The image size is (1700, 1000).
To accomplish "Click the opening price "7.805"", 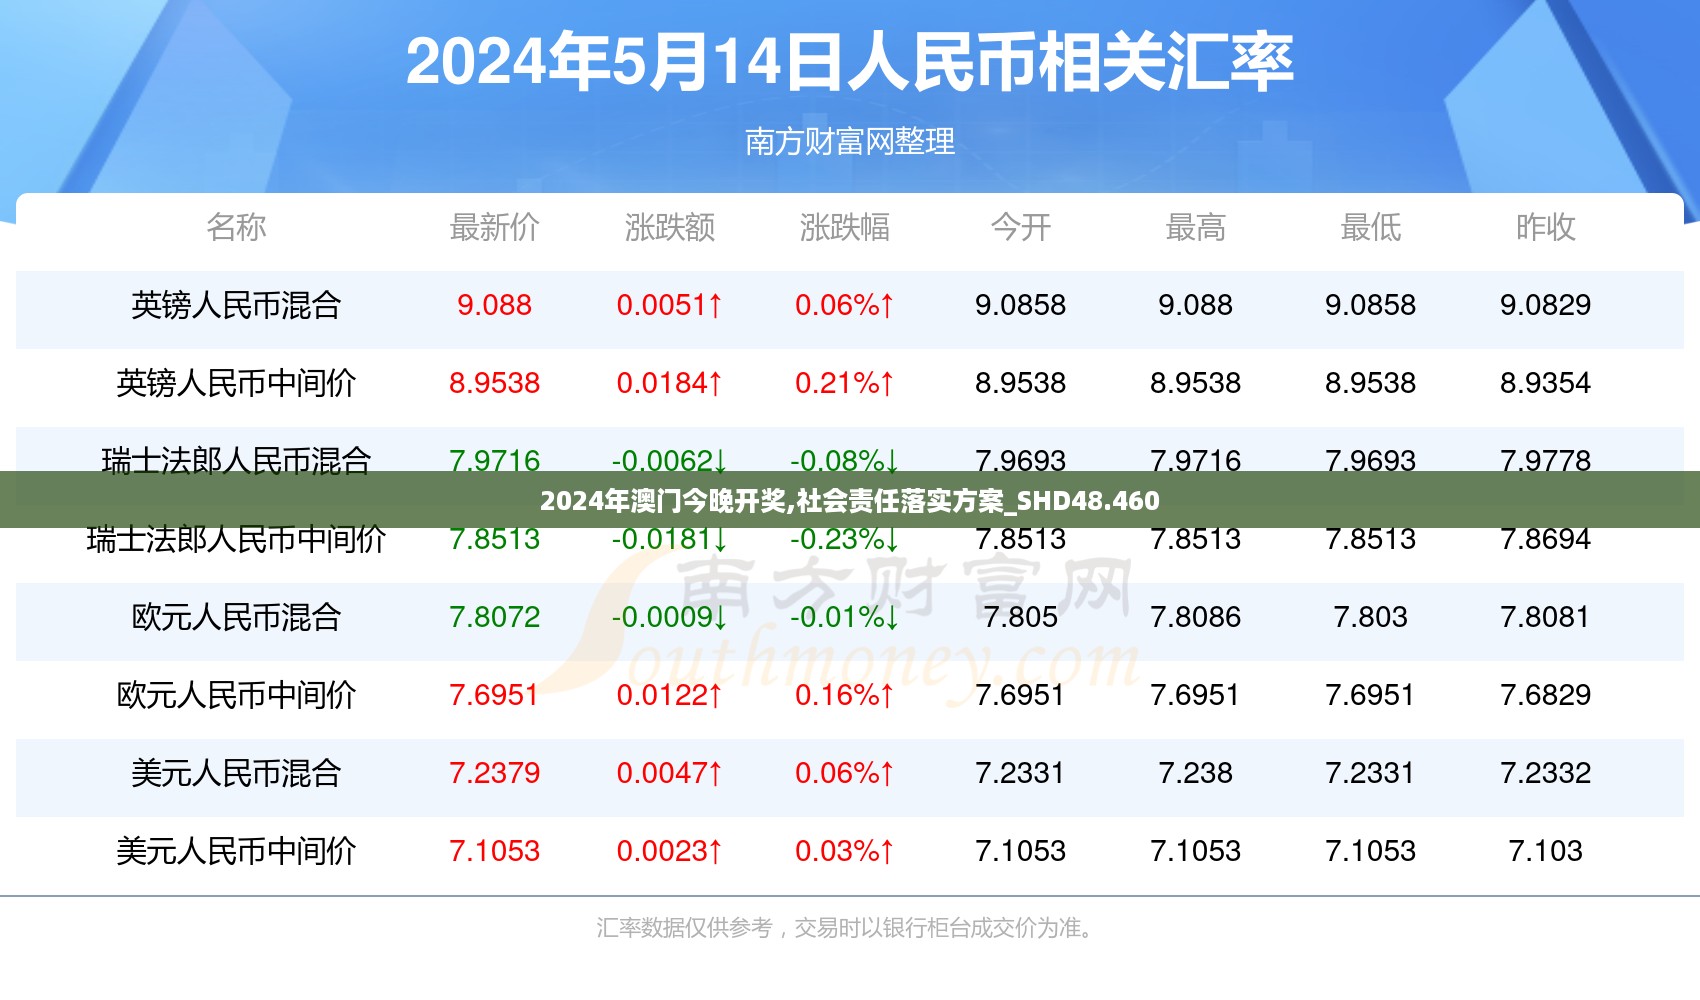I will [1020, 617].
